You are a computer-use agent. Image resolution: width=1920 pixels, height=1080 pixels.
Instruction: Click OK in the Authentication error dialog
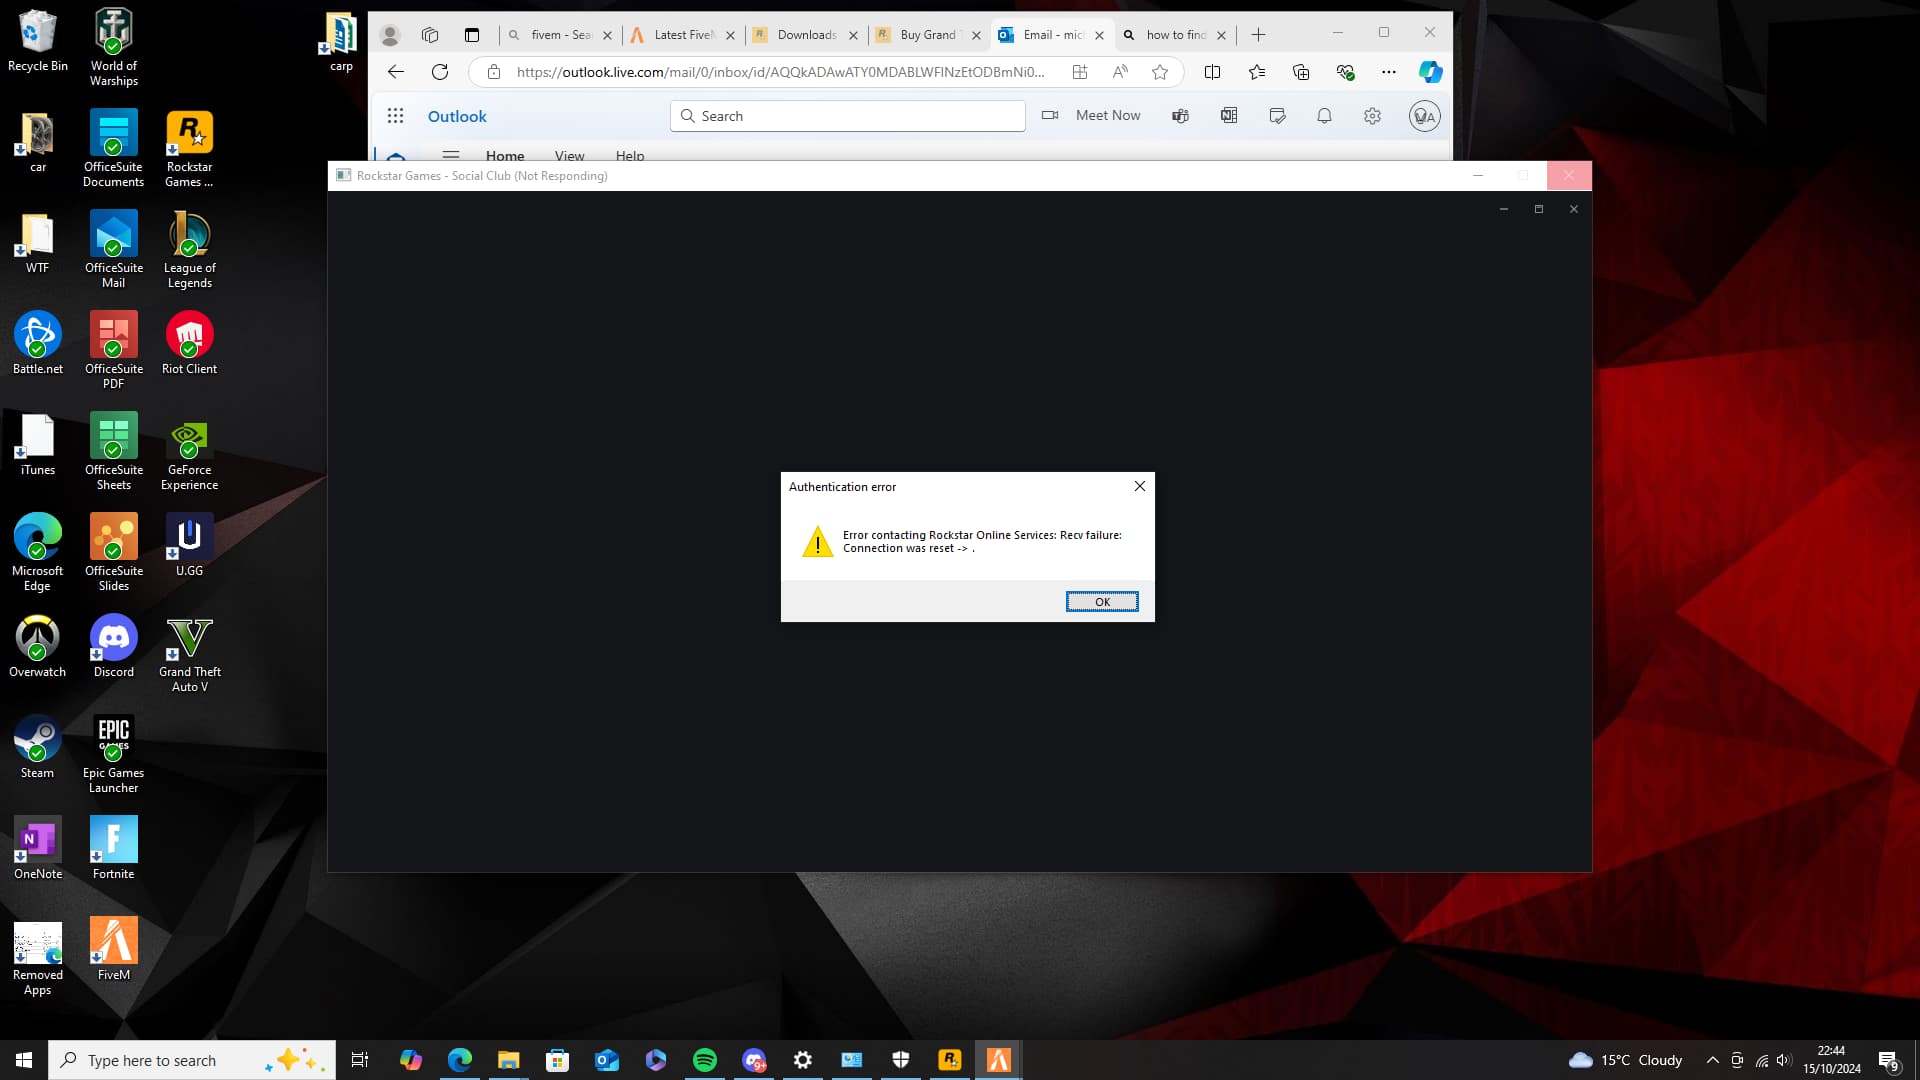tap(1102, 601)
